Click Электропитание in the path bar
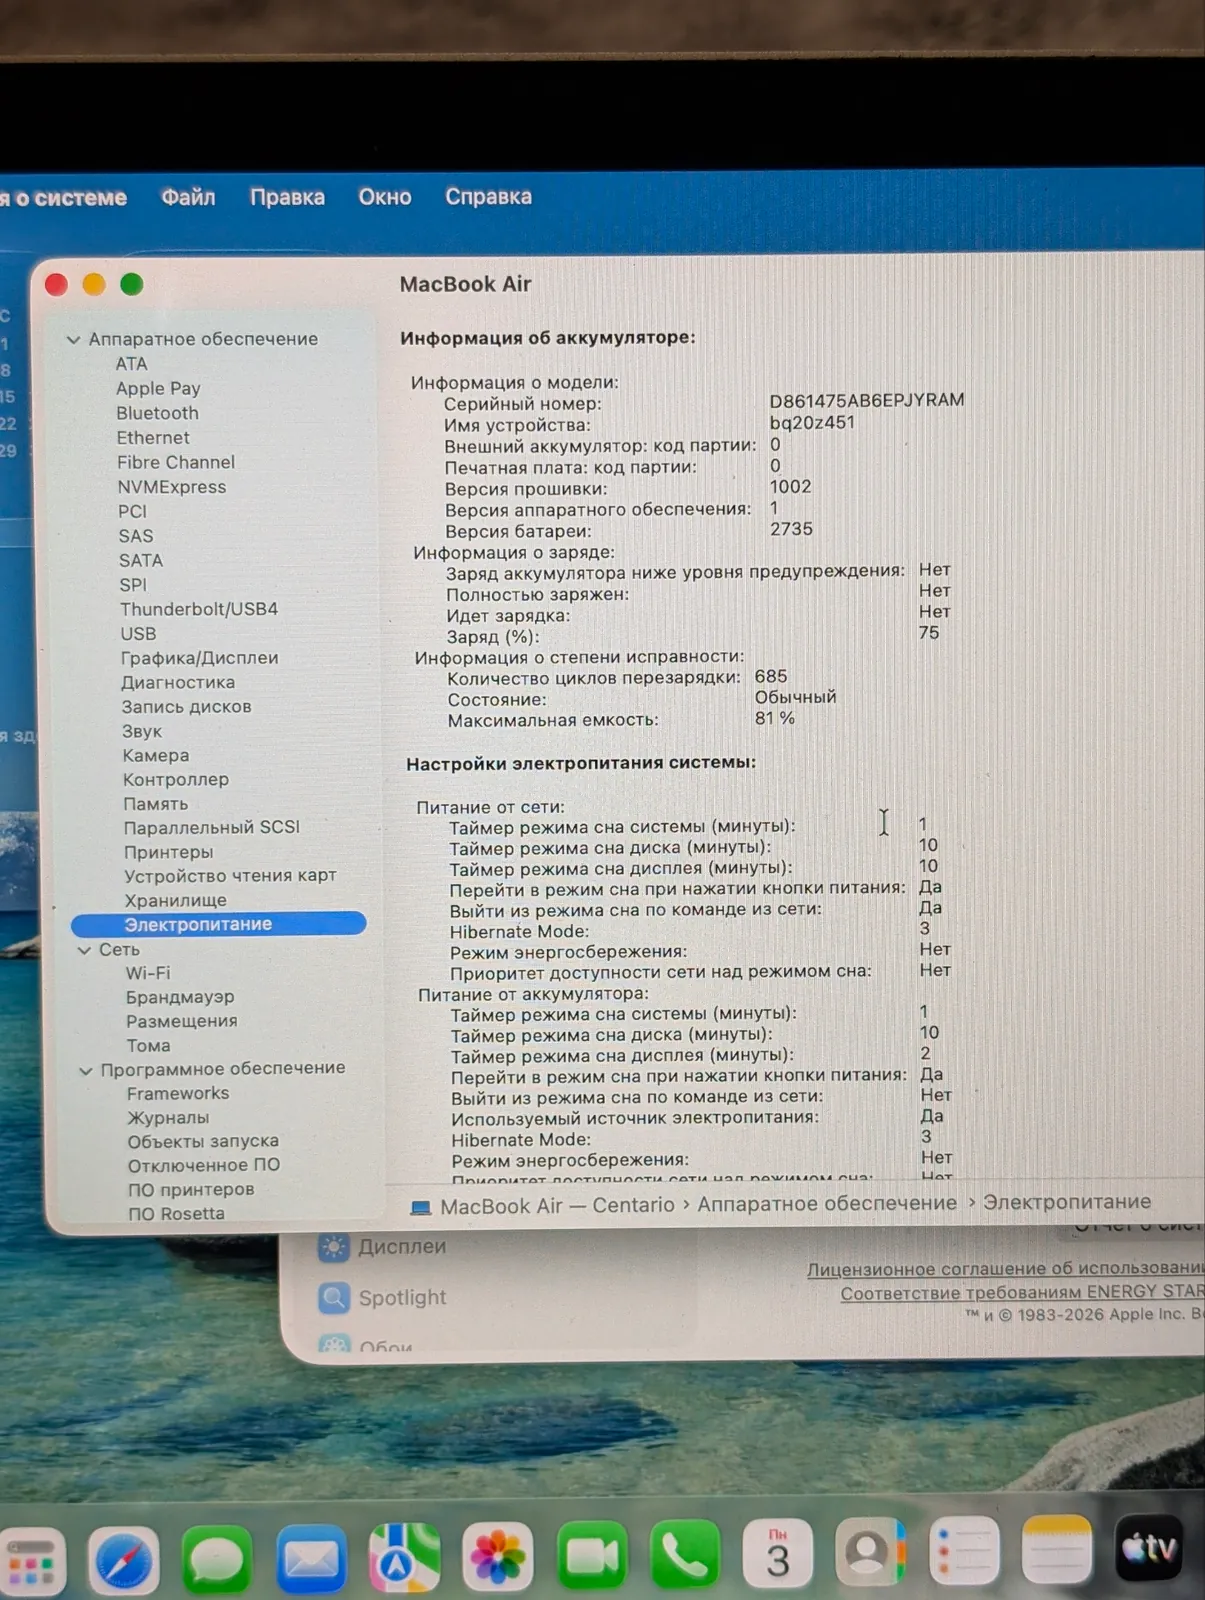Viewport: 1205px width, 1600px height. coord(1067,1201)
